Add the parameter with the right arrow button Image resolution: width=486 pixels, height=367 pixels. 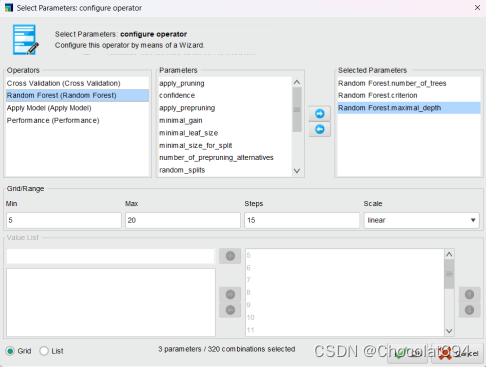(319, 114)
